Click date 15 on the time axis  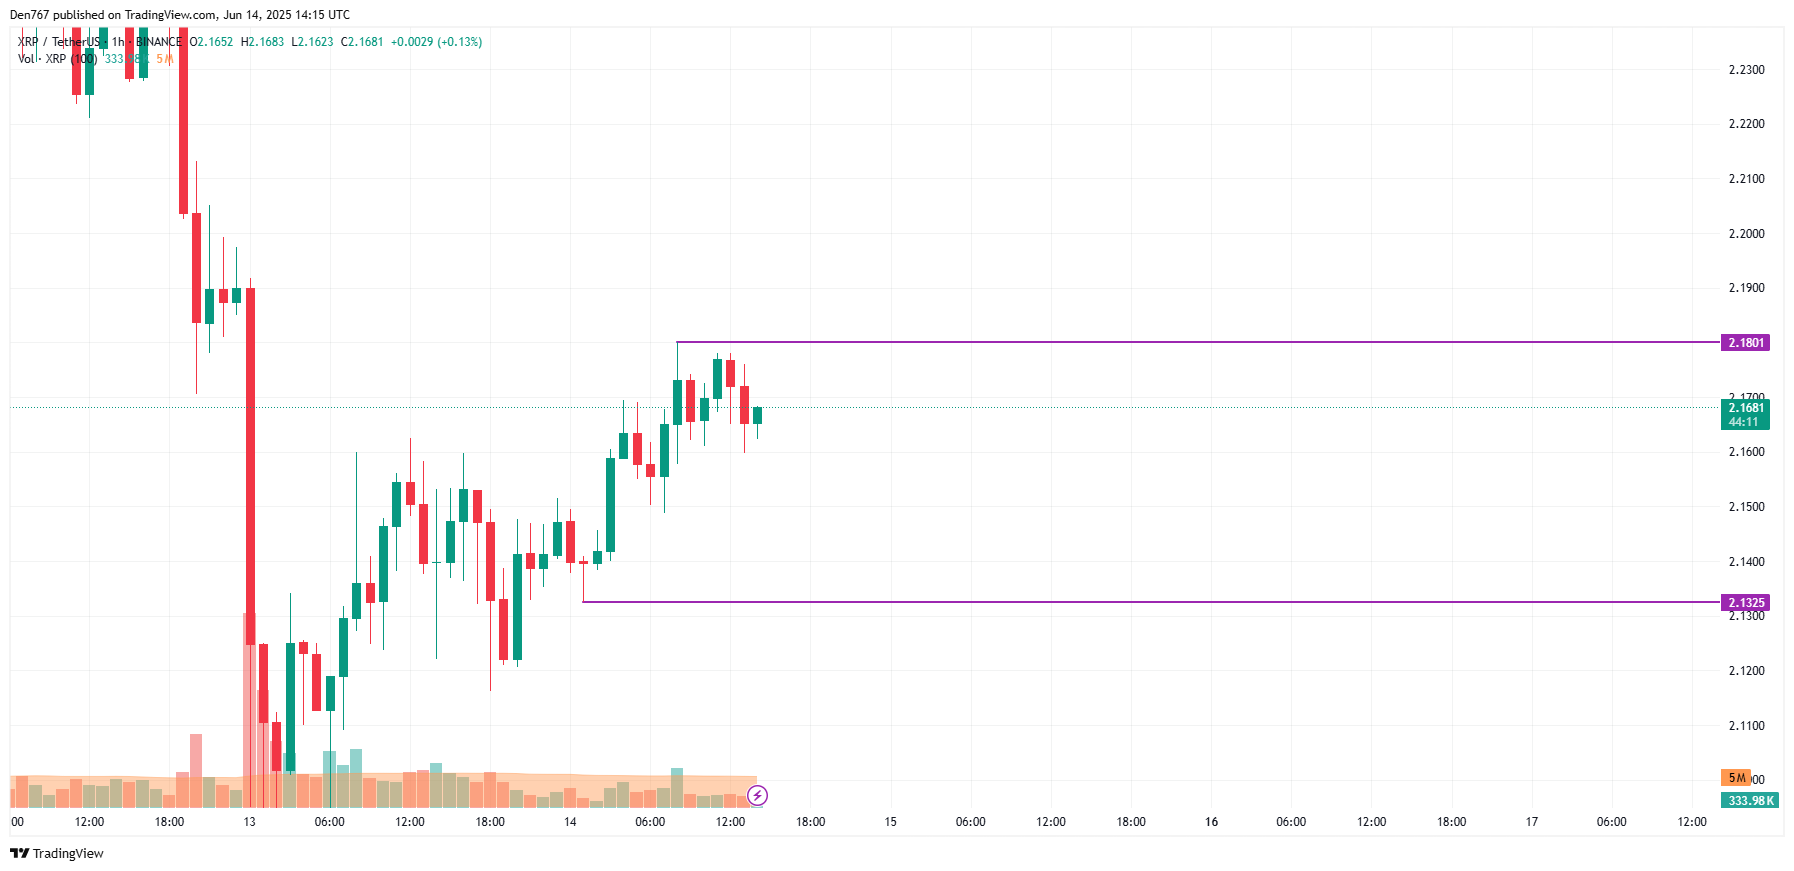pyautogui.click(x=890, y=822)
